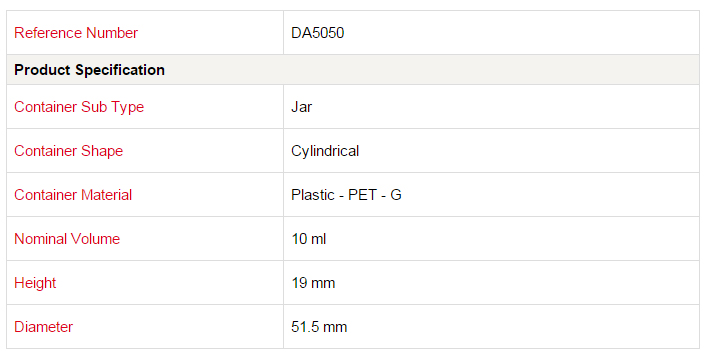The width and height of the screenshot is (711, 360).
Task: Select the Cylindrical value text
Action: click(325, 151)
